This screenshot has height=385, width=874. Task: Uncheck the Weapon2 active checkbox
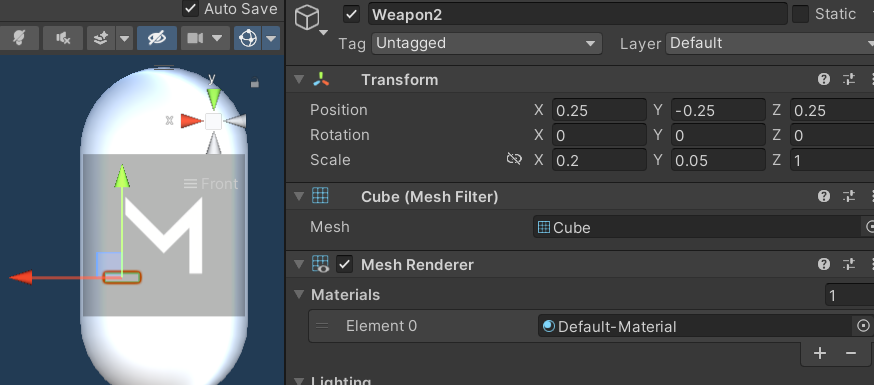(351, 14)
